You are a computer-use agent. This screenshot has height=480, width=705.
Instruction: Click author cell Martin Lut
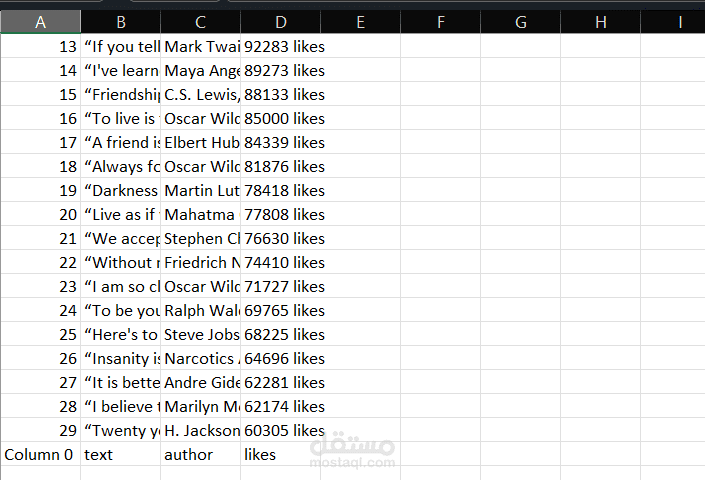point(201,190)
